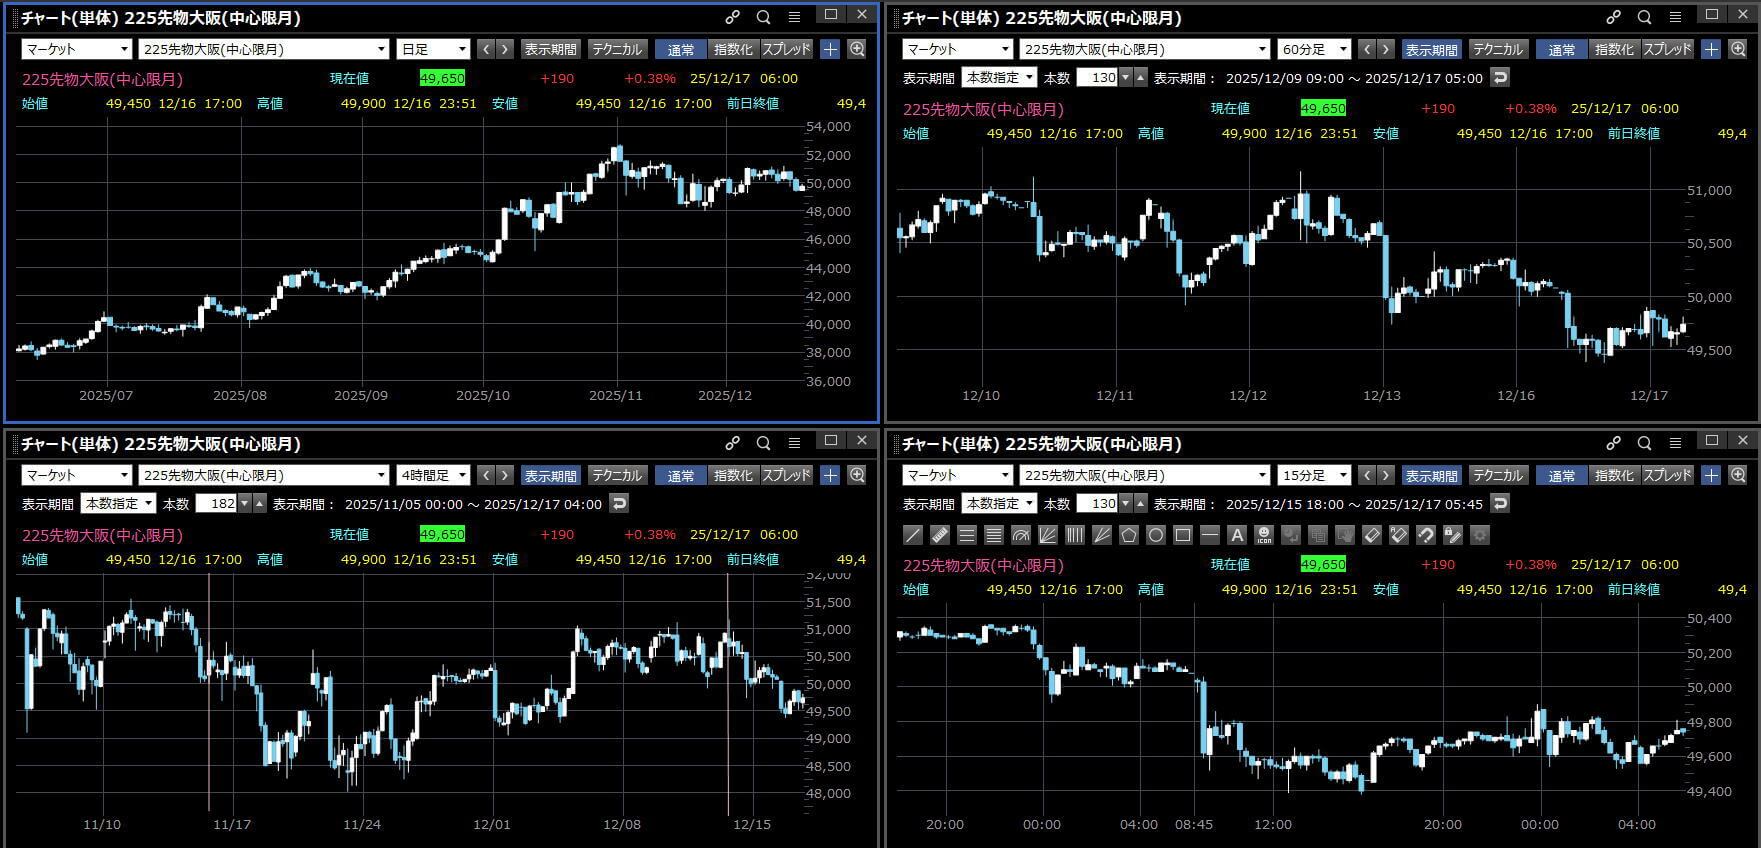Expand the 15分足 interval dropdown

(1314, 475)
